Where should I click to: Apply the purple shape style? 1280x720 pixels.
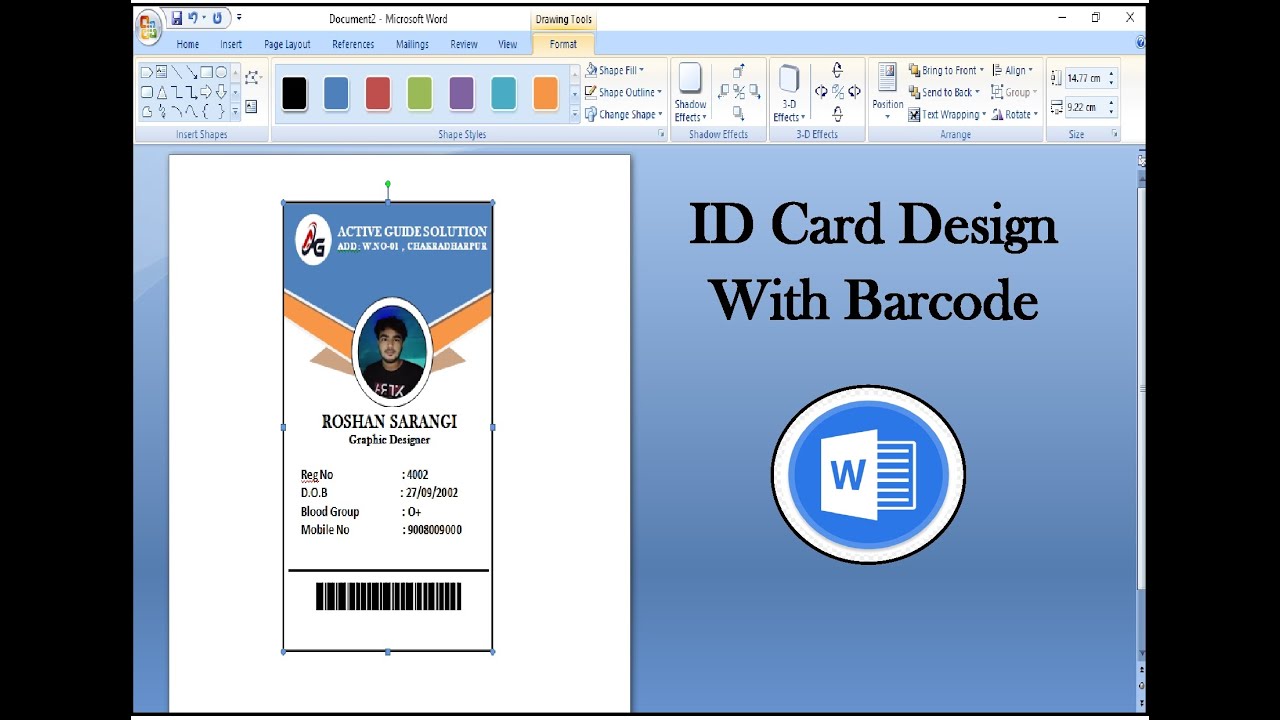tap(461, 93)
